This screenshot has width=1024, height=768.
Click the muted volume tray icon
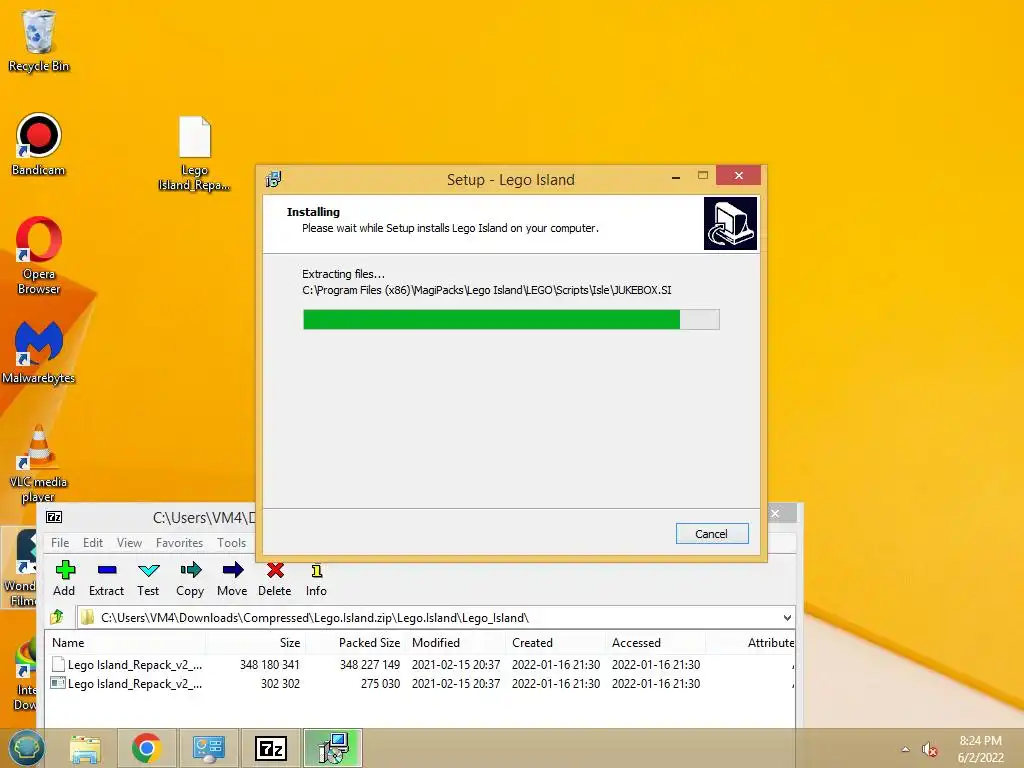pos(929,749)
